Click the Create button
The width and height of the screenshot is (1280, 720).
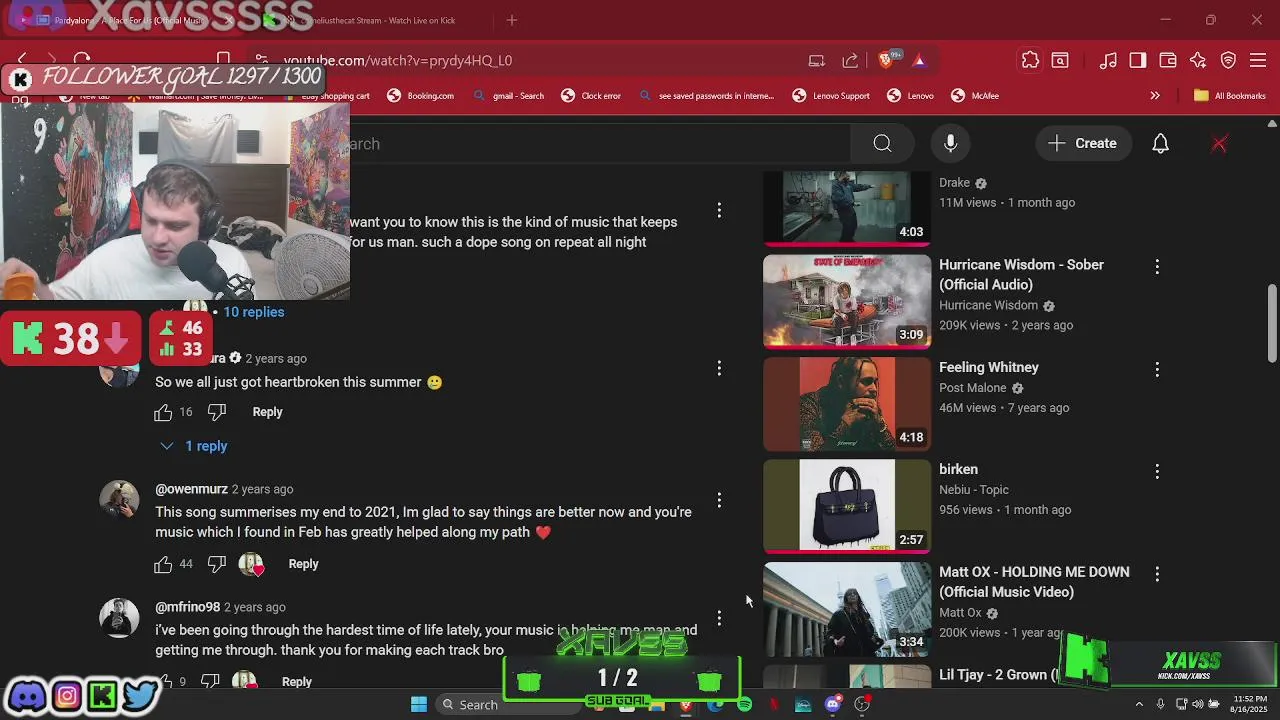pyautogui.click(x=1082, y=144)
